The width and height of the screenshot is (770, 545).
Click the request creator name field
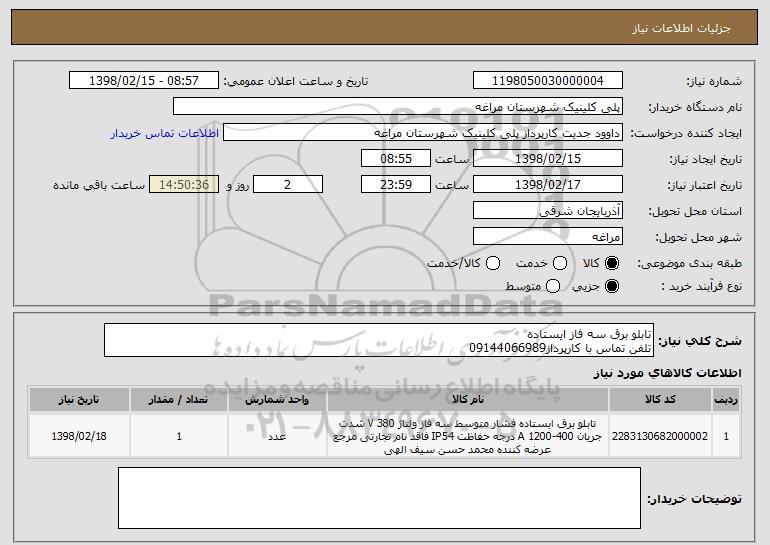421,132
